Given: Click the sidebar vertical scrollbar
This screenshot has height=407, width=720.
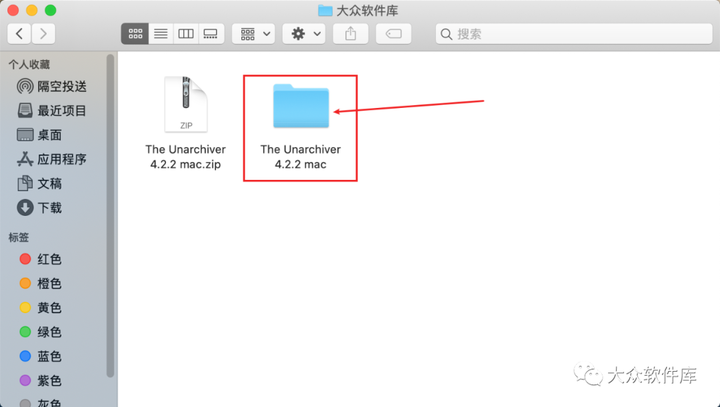Looking at the screenshot, I should tap(110, 216).
